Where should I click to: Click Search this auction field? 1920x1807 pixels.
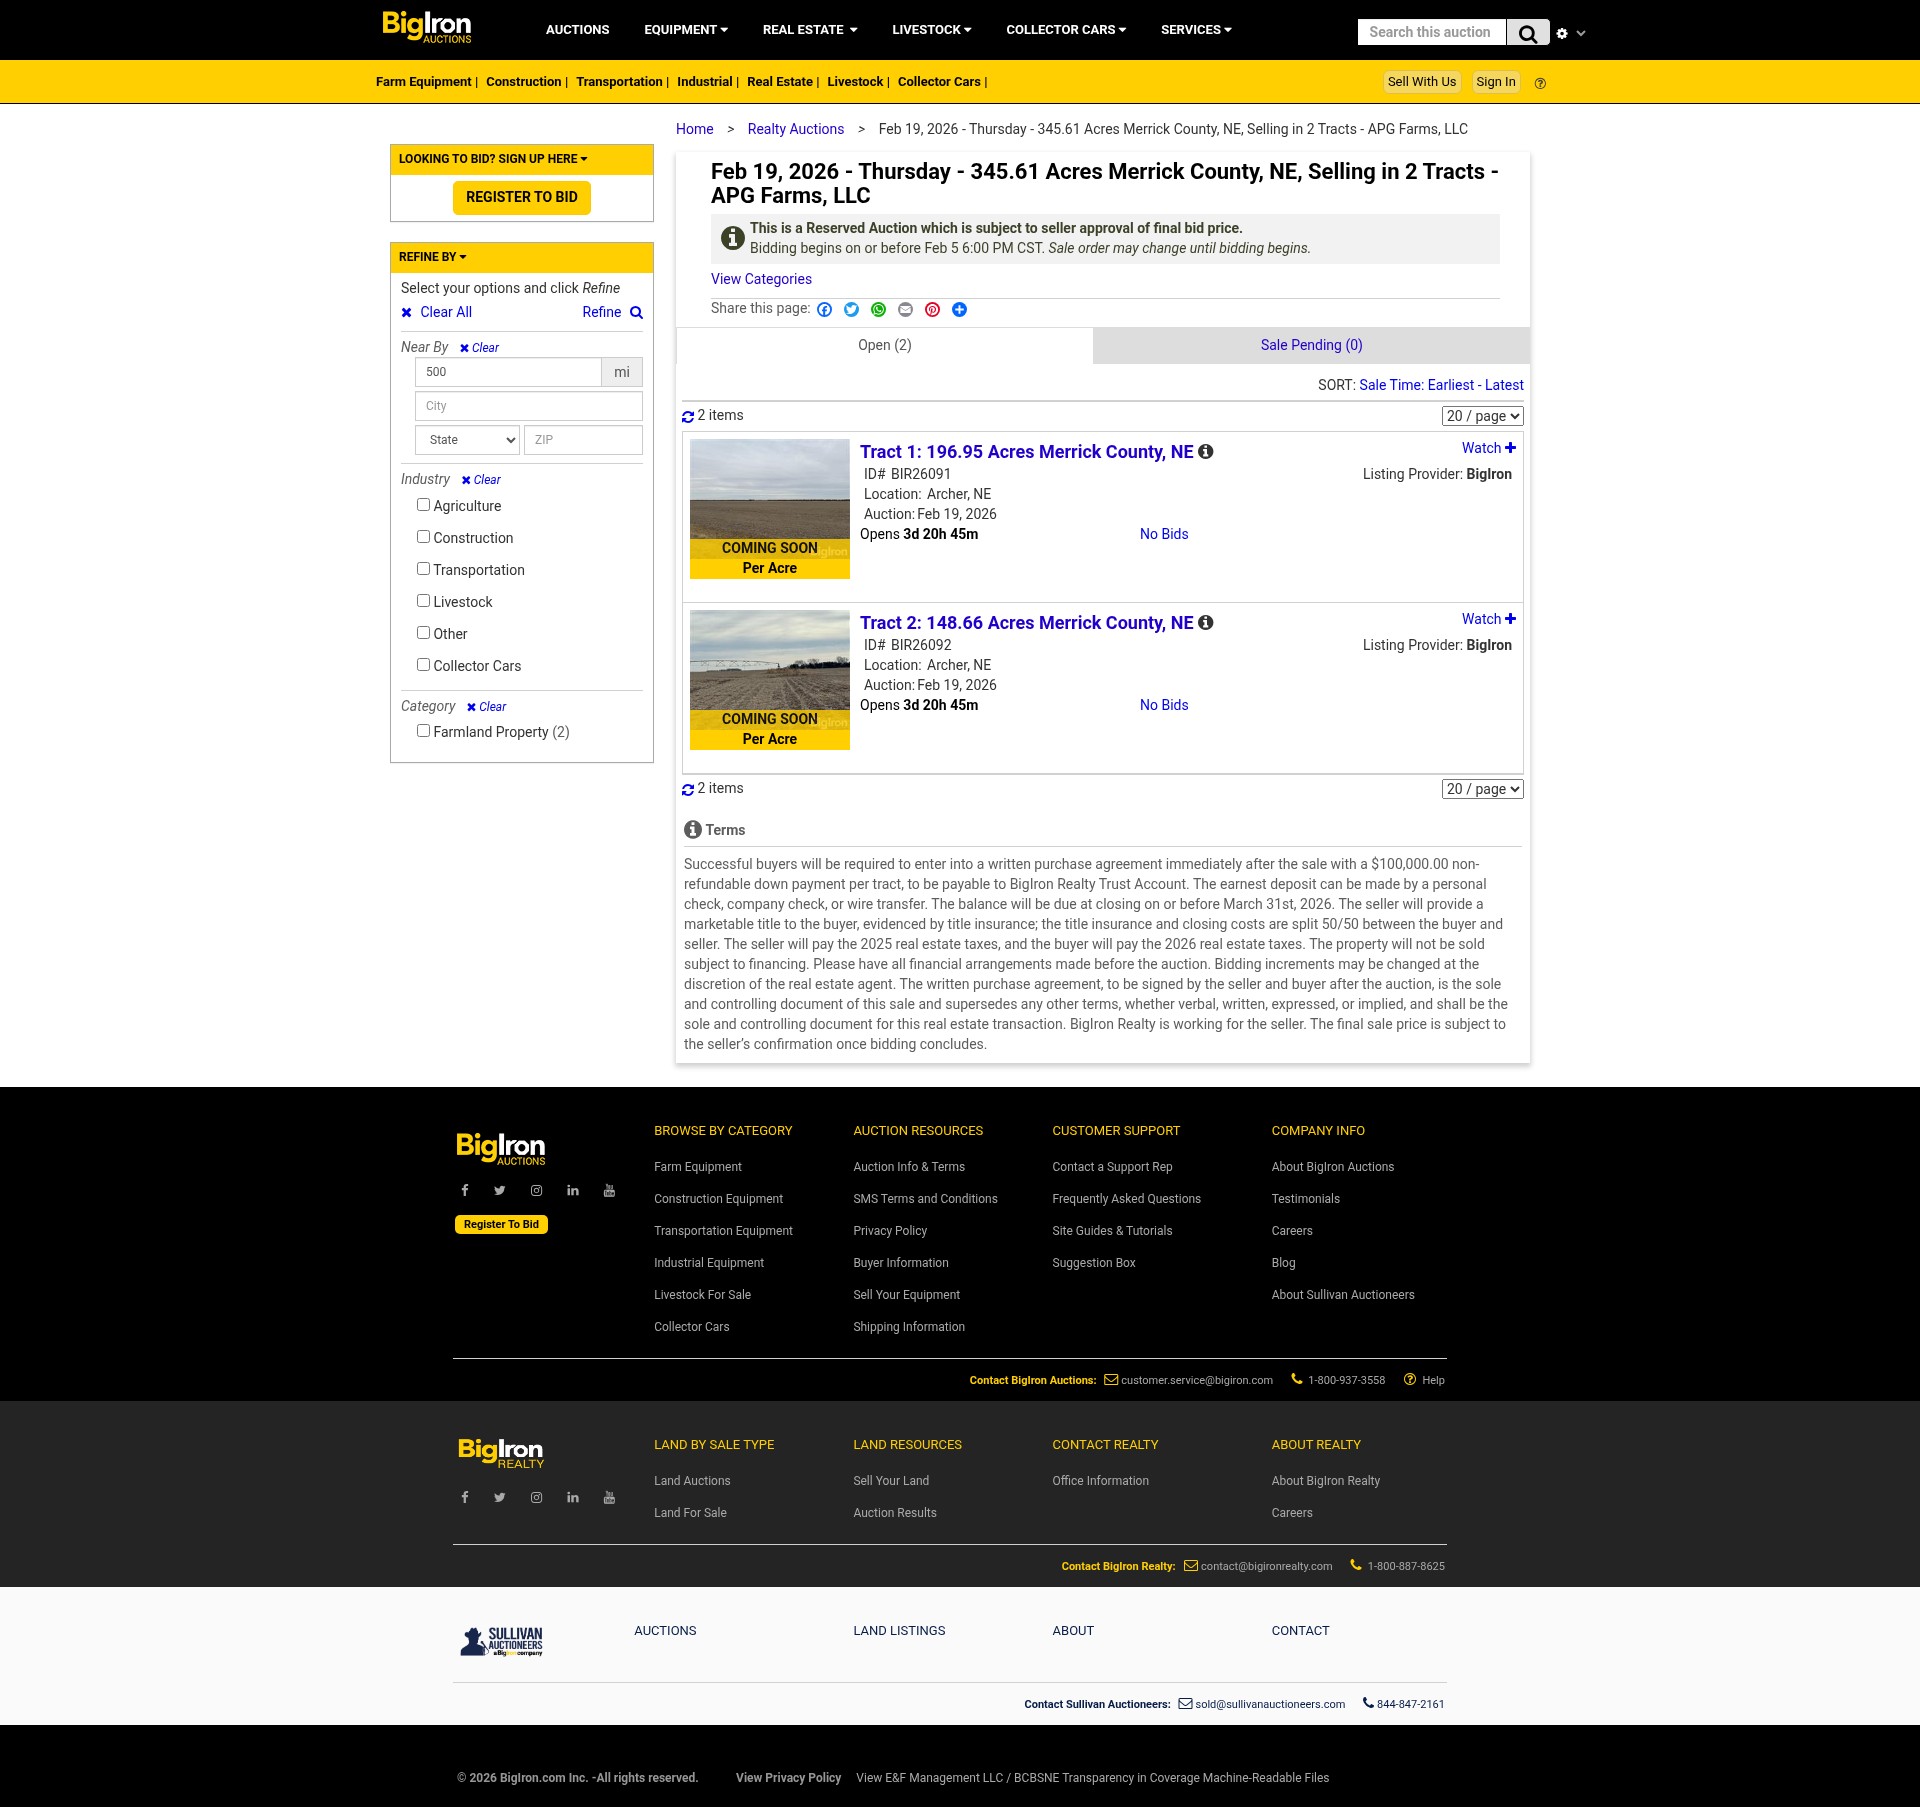pyautogui.click(x=1431, y=32)
